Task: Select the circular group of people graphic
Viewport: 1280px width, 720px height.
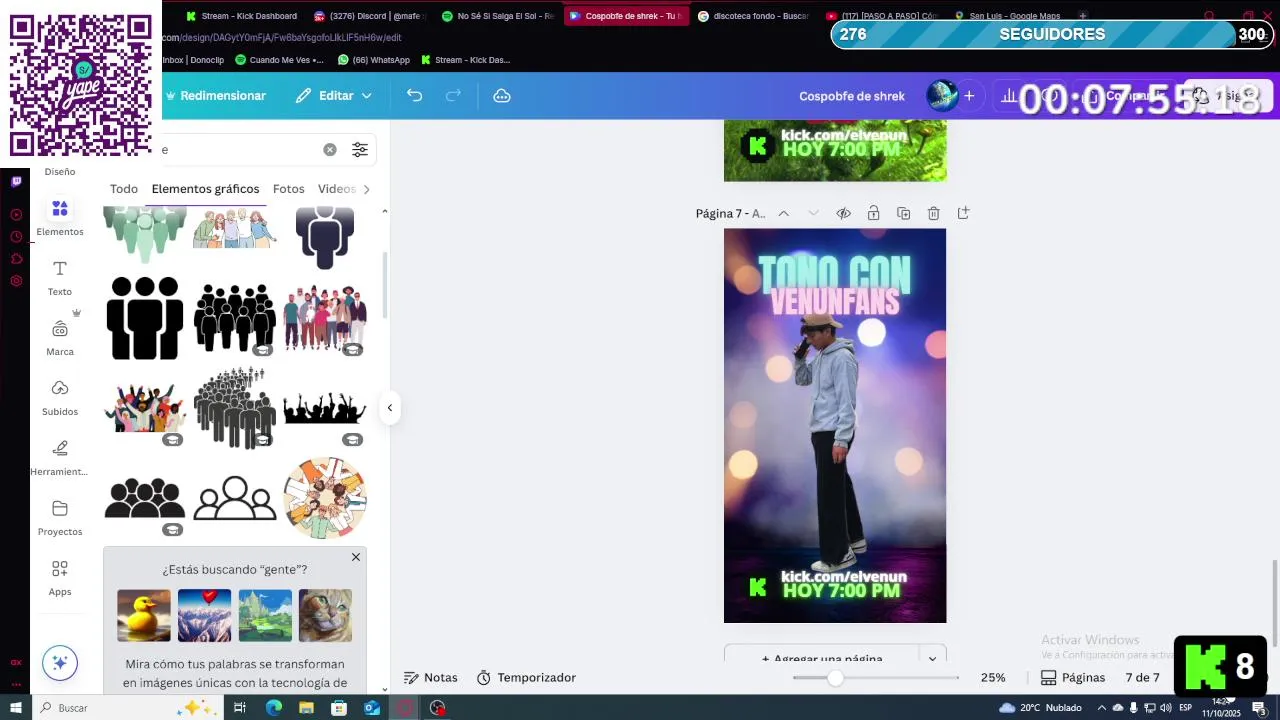Action: pyautogui.click(x=325, y=498)
